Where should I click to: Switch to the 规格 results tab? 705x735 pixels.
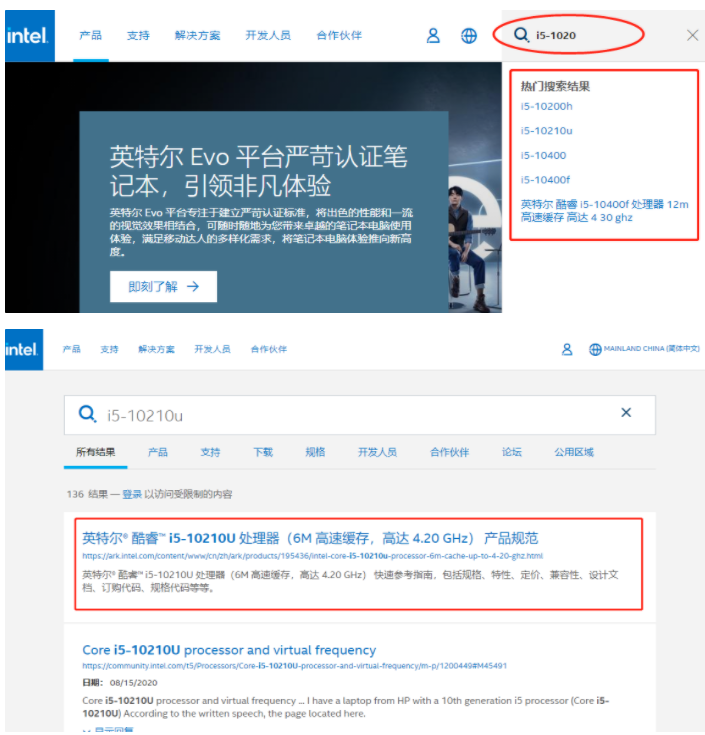pyautogui.click(x=314, y=452)
